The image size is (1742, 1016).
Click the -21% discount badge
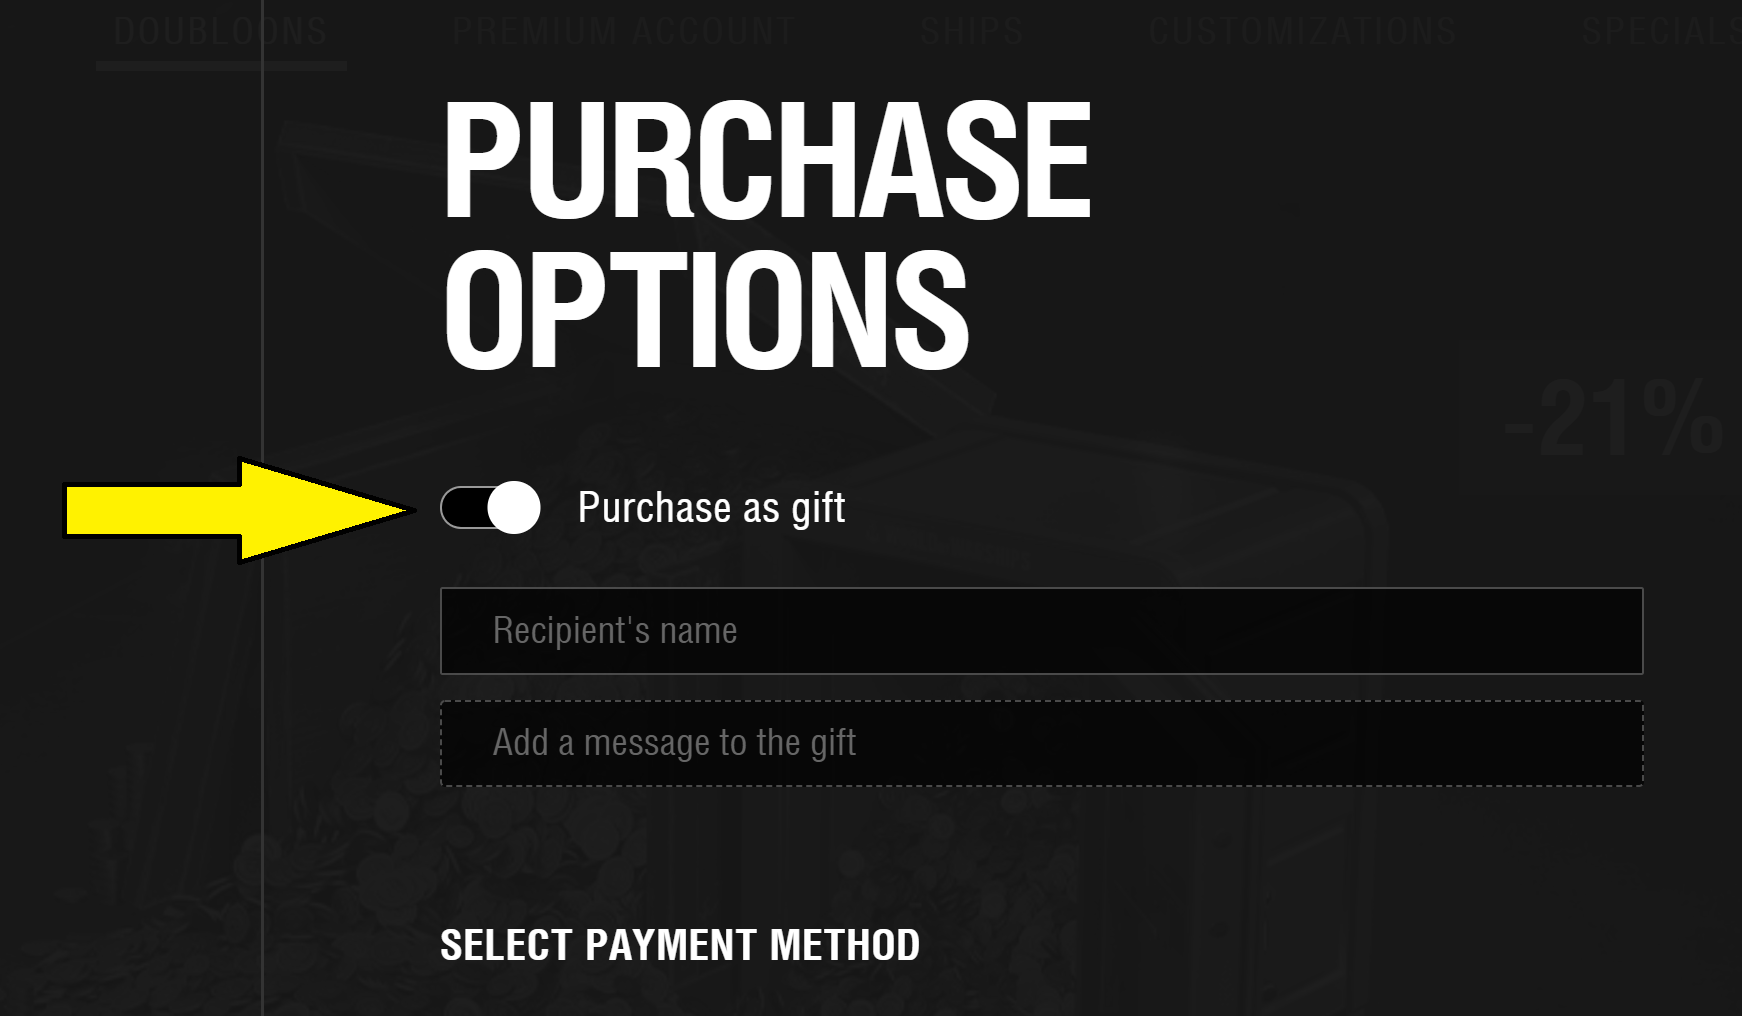[x=1612, y=420]
